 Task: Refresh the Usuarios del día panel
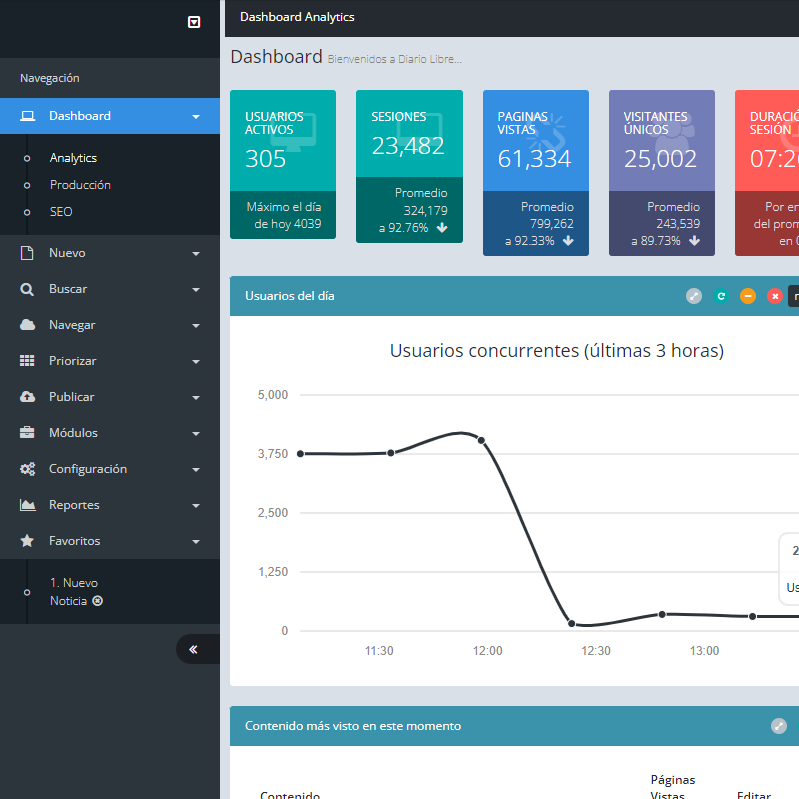pos(721,296)
